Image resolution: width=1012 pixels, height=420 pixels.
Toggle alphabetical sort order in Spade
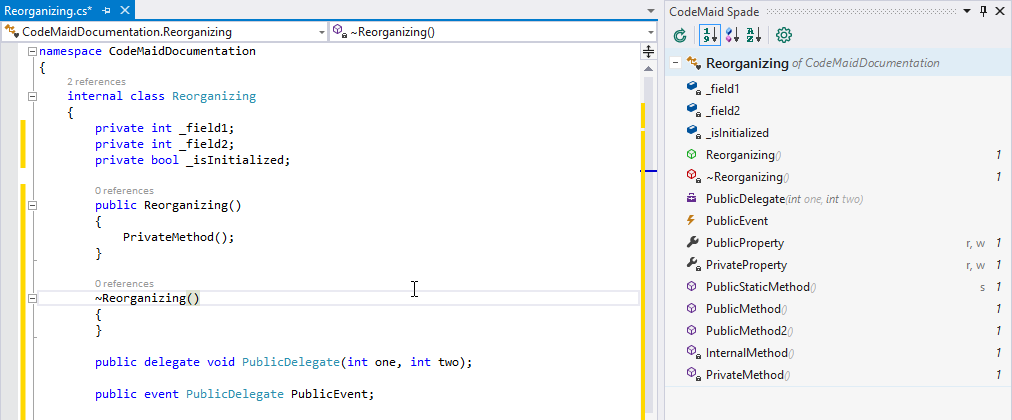753,35
